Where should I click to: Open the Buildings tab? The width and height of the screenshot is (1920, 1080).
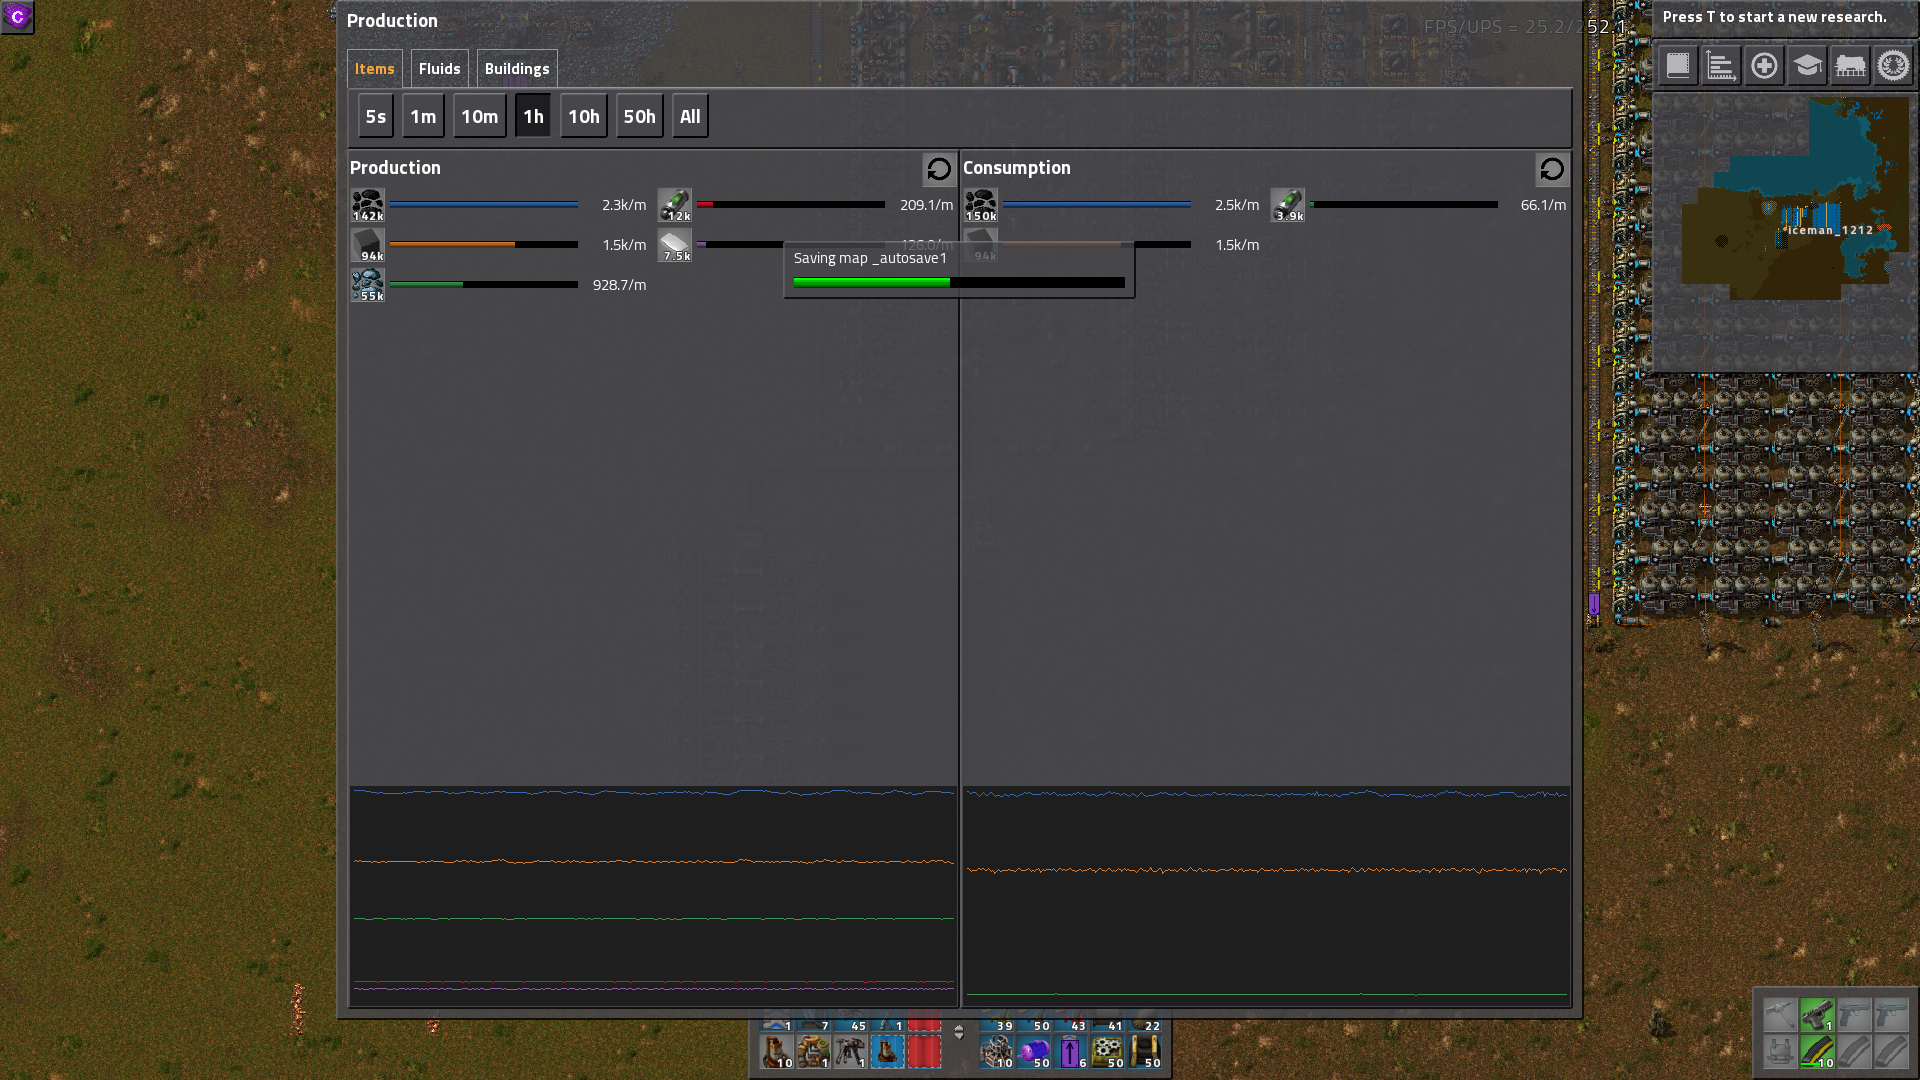[516, 68]
